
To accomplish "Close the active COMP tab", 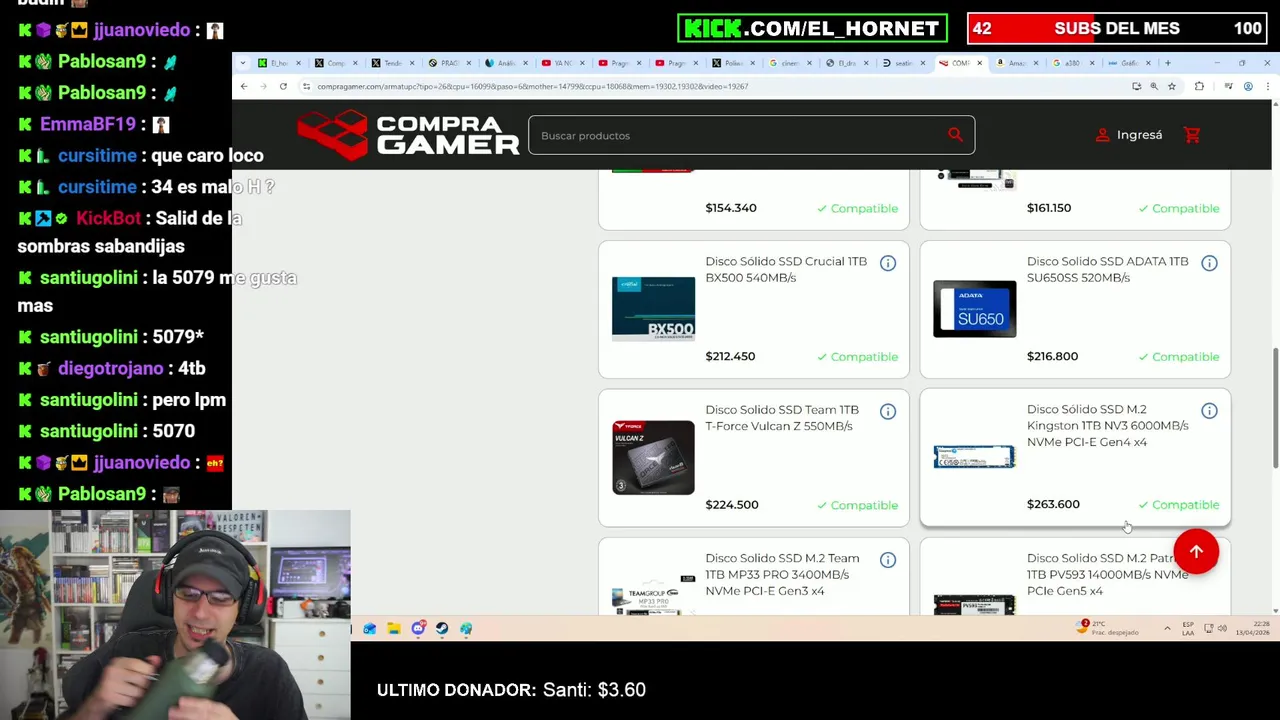I will (x=979, y=63).
